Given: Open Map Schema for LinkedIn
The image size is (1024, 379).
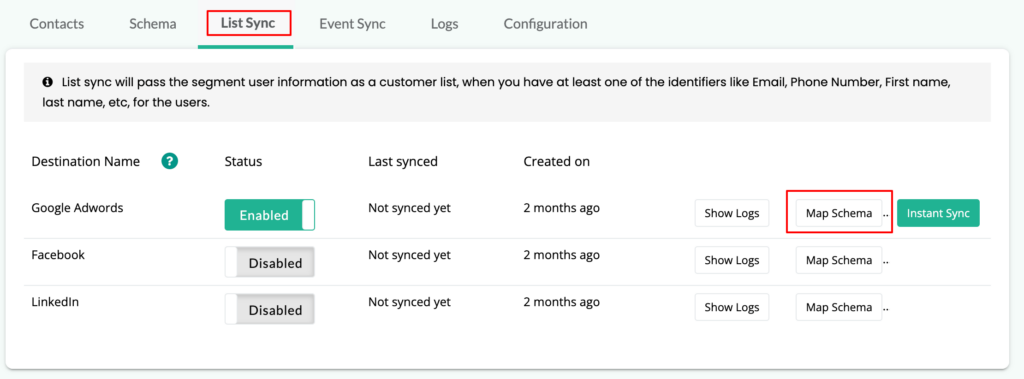Looking at the screenshot, I should pyautogui.click(x=839, y=307).
